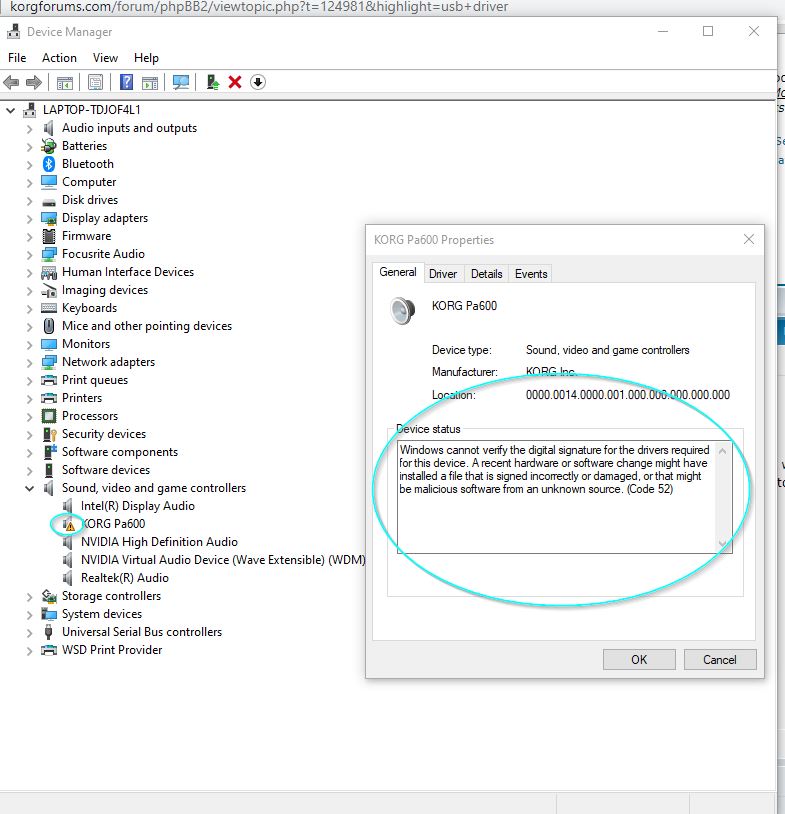Click the Batteries category icon
The image size is (785, 814).
pyautogui.click(x=49, y=146)
